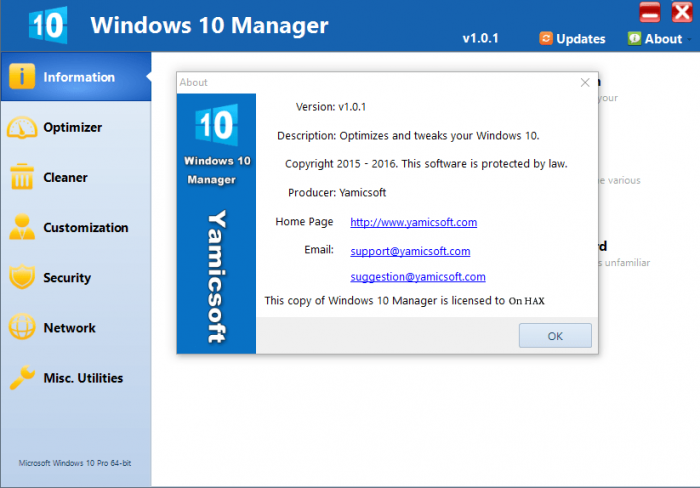Click the suggestion@yamicsoft.com email link

(x=418, y=277)
